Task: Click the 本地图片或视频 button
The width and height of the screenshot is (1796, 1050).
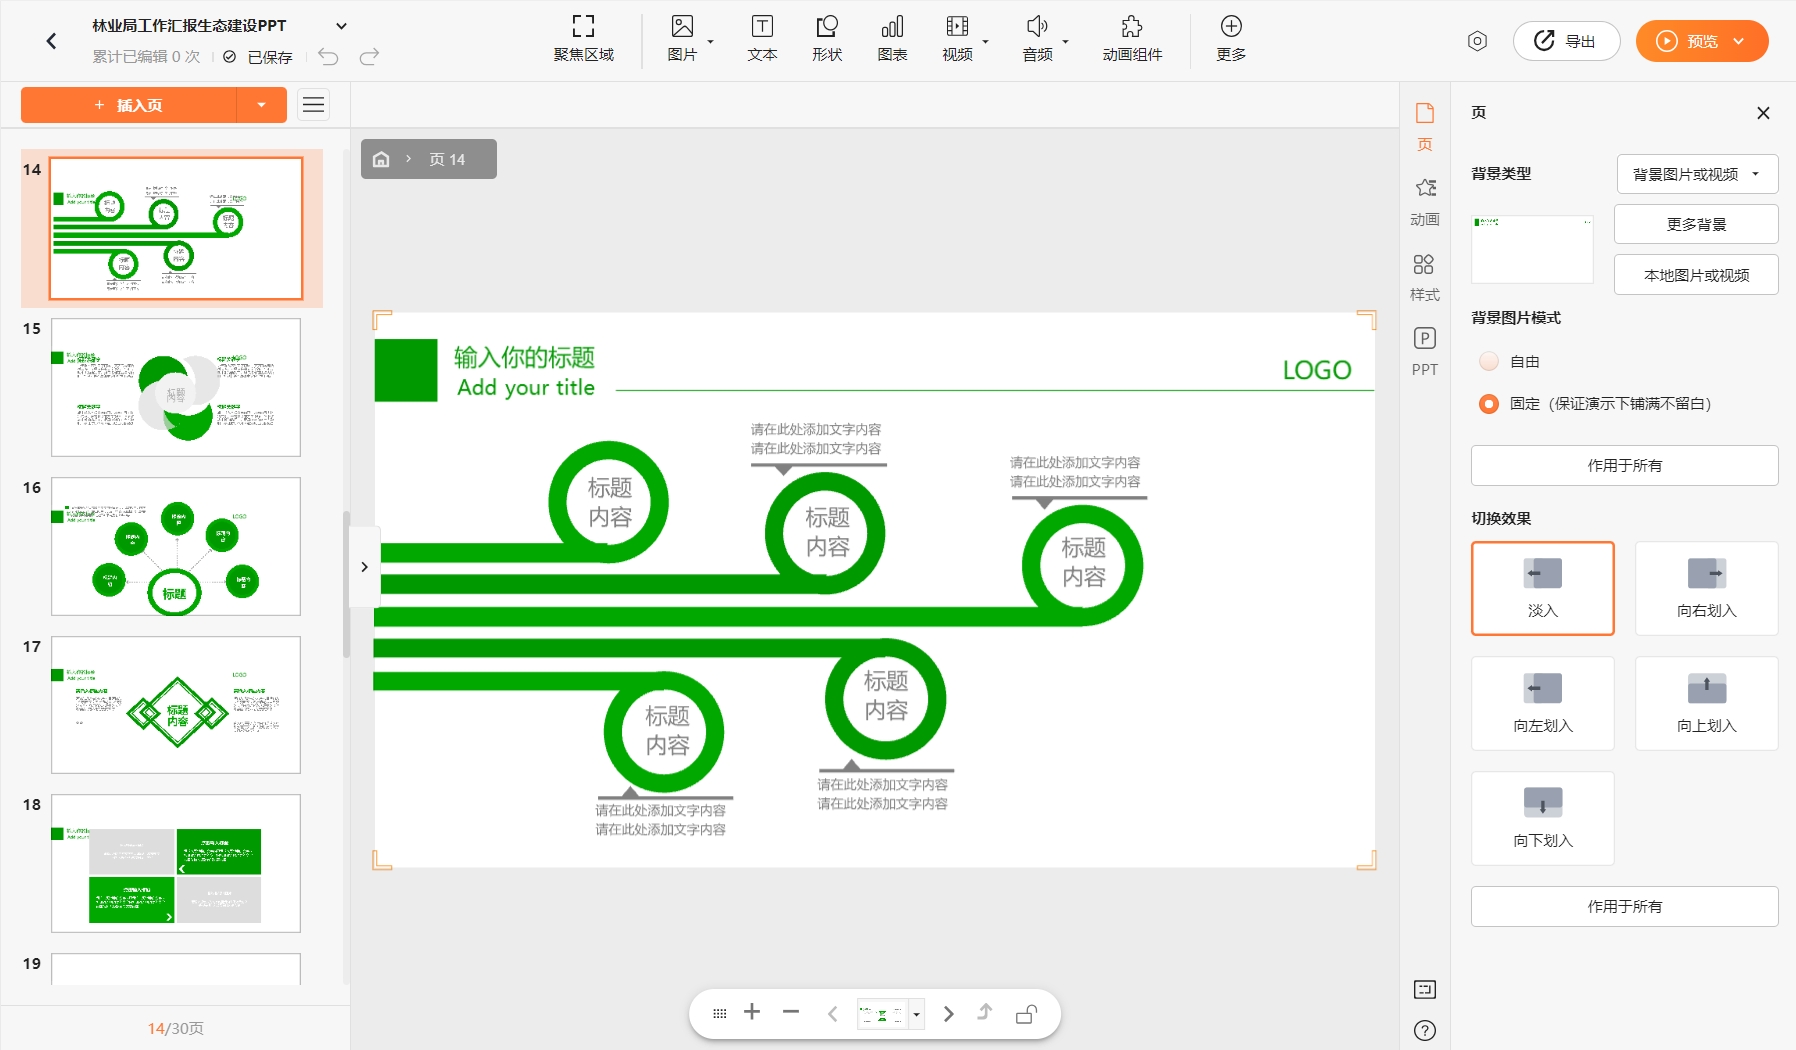Action: [x=1696, y=275]
